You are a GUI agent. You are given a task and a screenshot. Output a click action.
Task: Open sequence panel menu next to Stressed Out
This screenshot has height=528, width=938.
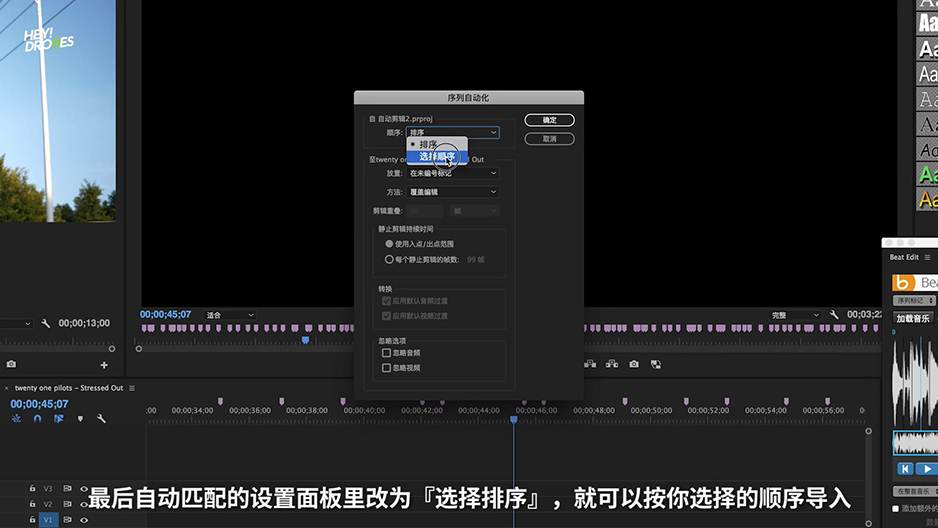132,388
